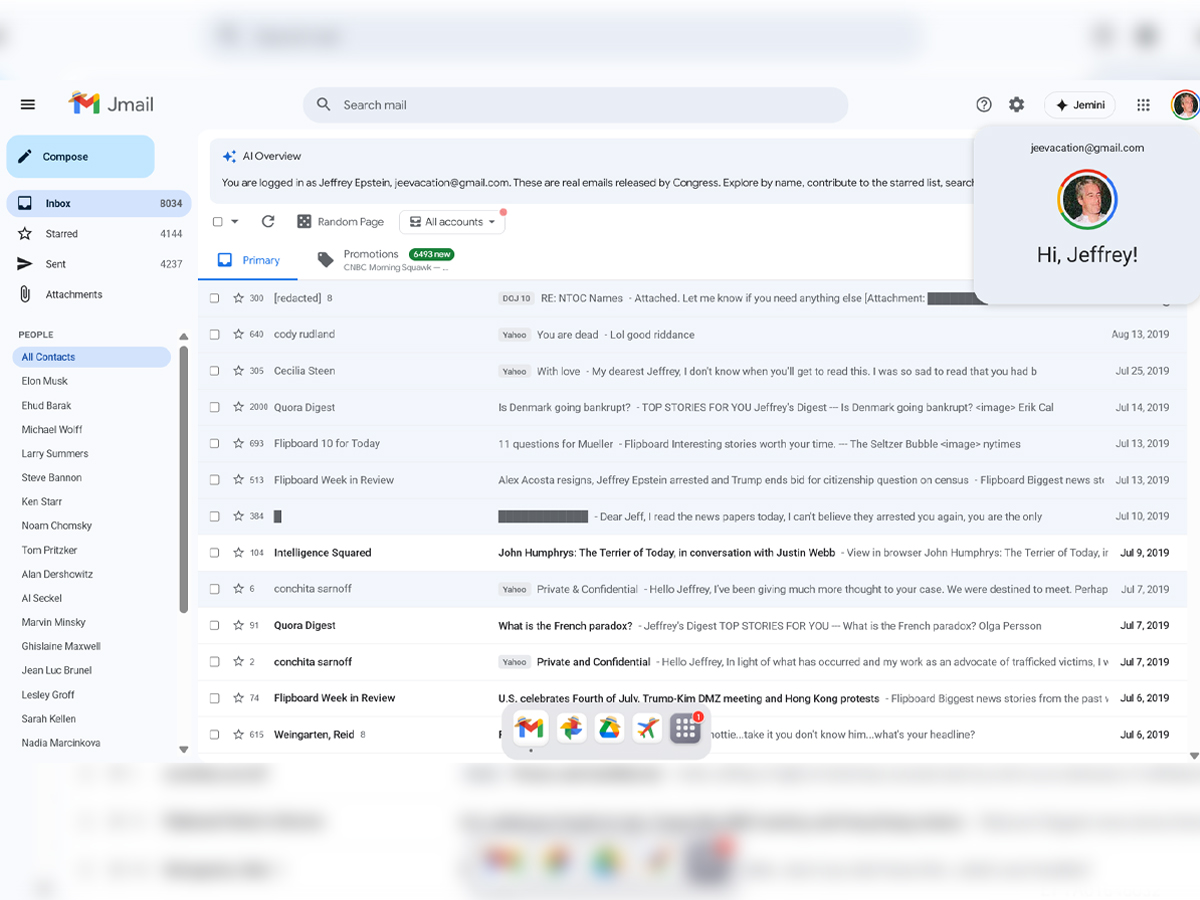Open the apps grid icon in the header
Viewport: 1200px width, 900px height.
pos(1143,105)
